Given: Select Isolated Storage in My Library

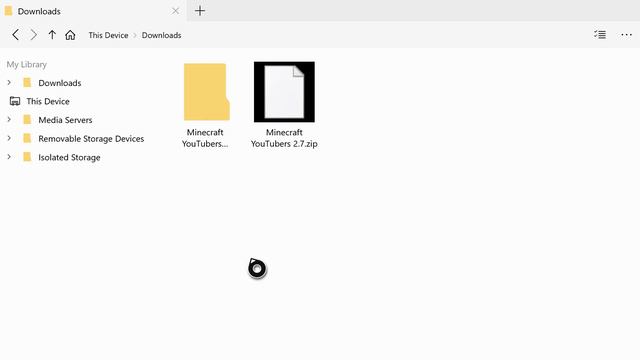Looking at the screenshot, I should (x=69, y=157).
